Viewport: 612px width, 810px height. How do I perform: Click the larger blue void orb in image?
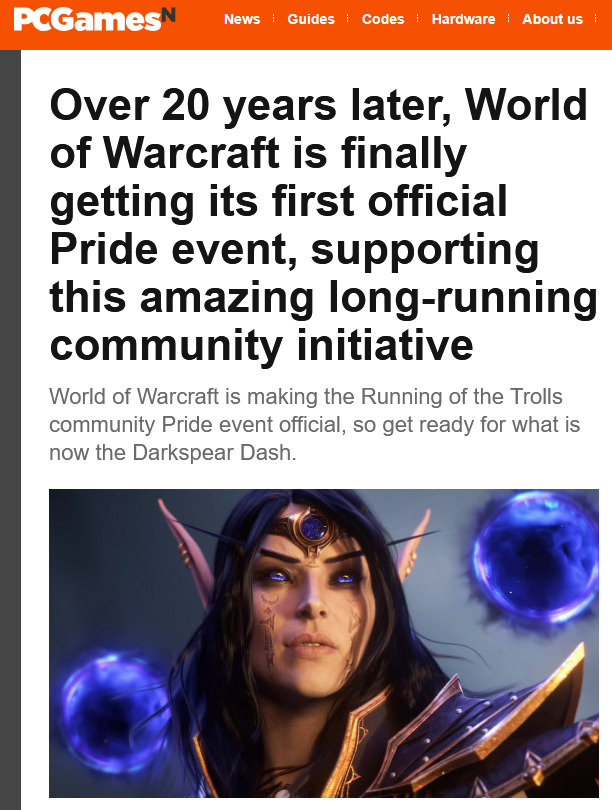(x=537, y=555)
